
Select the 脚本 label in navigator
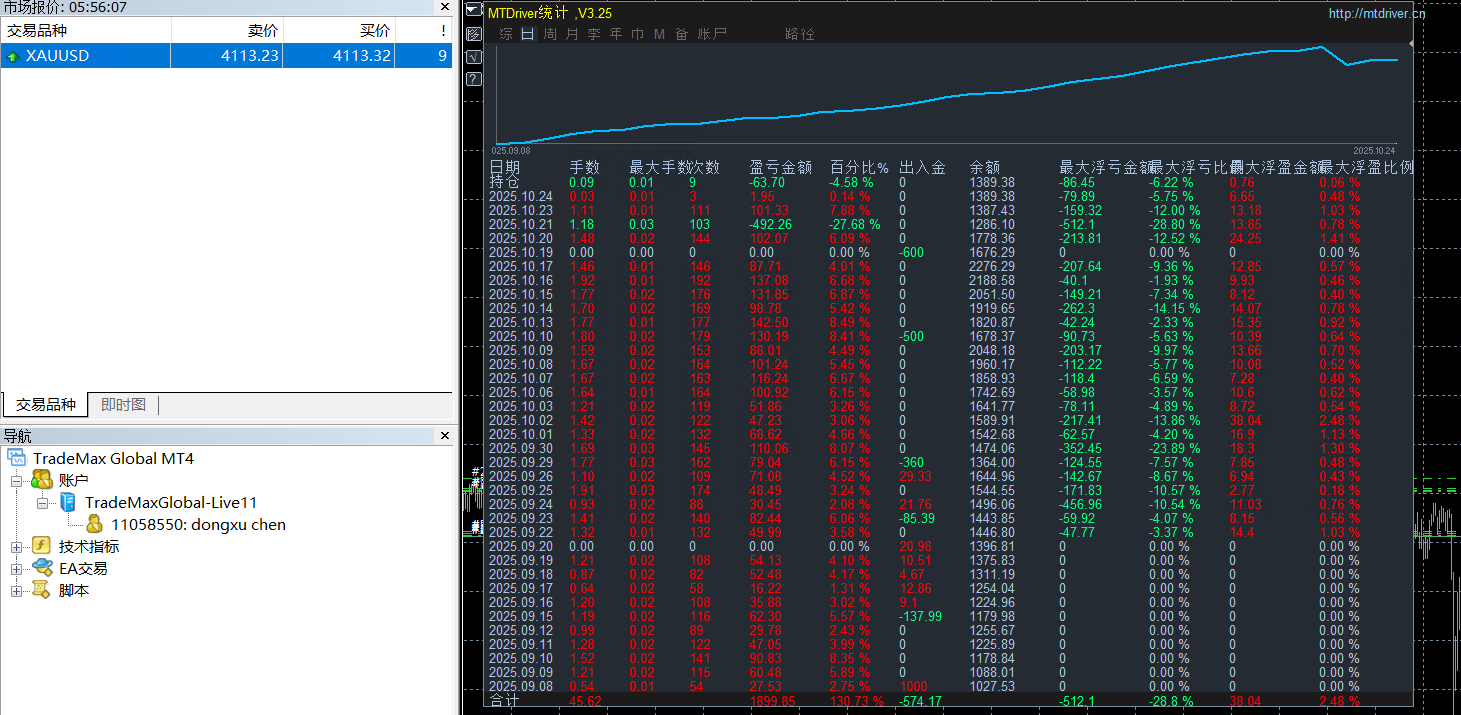(74, 590)
